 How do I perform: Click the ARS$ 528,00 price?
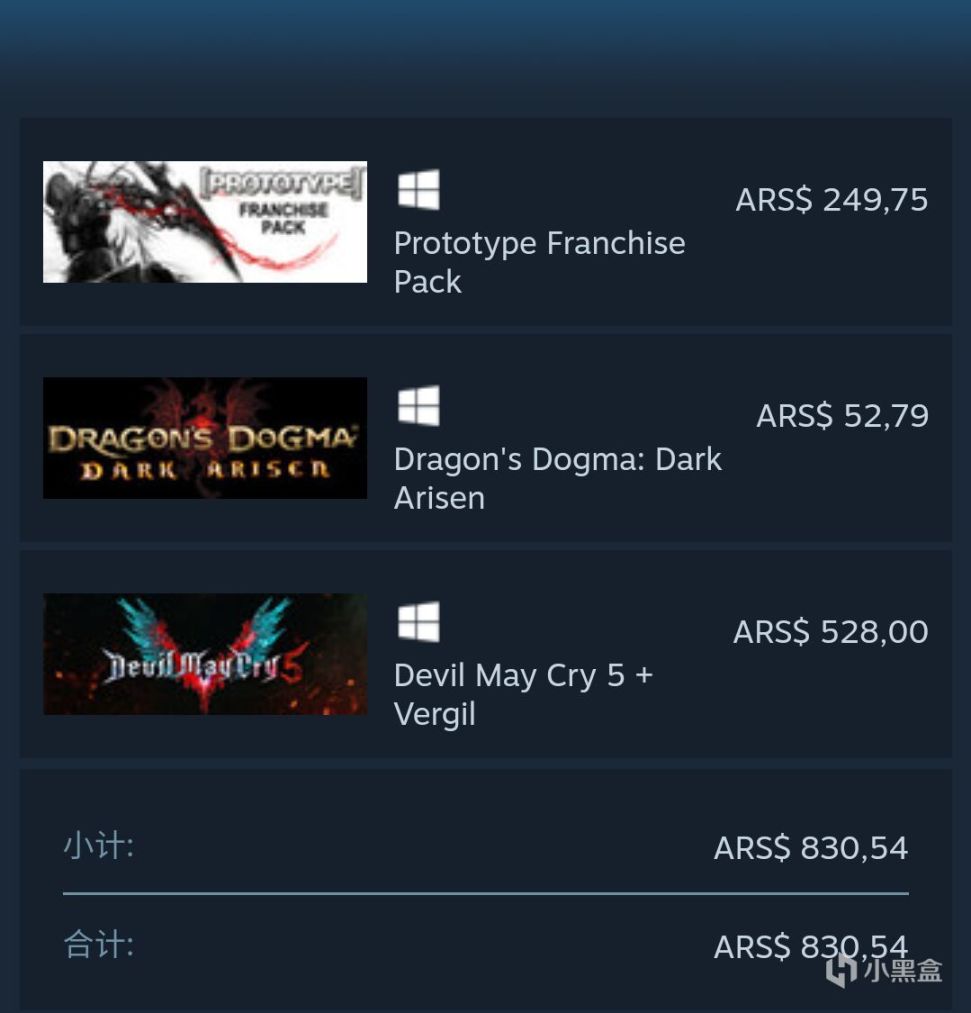pos(830,631)
